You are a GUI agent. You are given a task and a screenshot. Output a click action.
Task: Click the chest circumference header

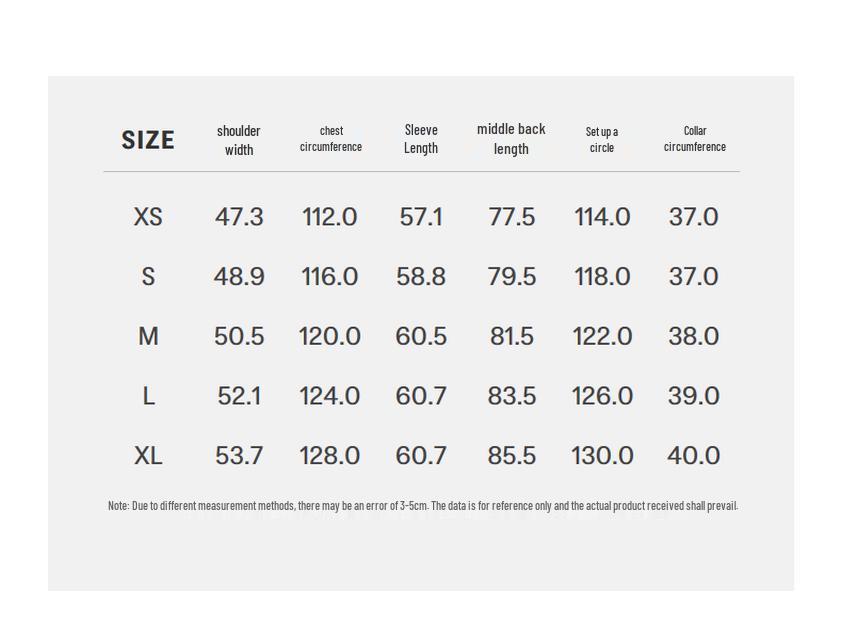point(331,139)
